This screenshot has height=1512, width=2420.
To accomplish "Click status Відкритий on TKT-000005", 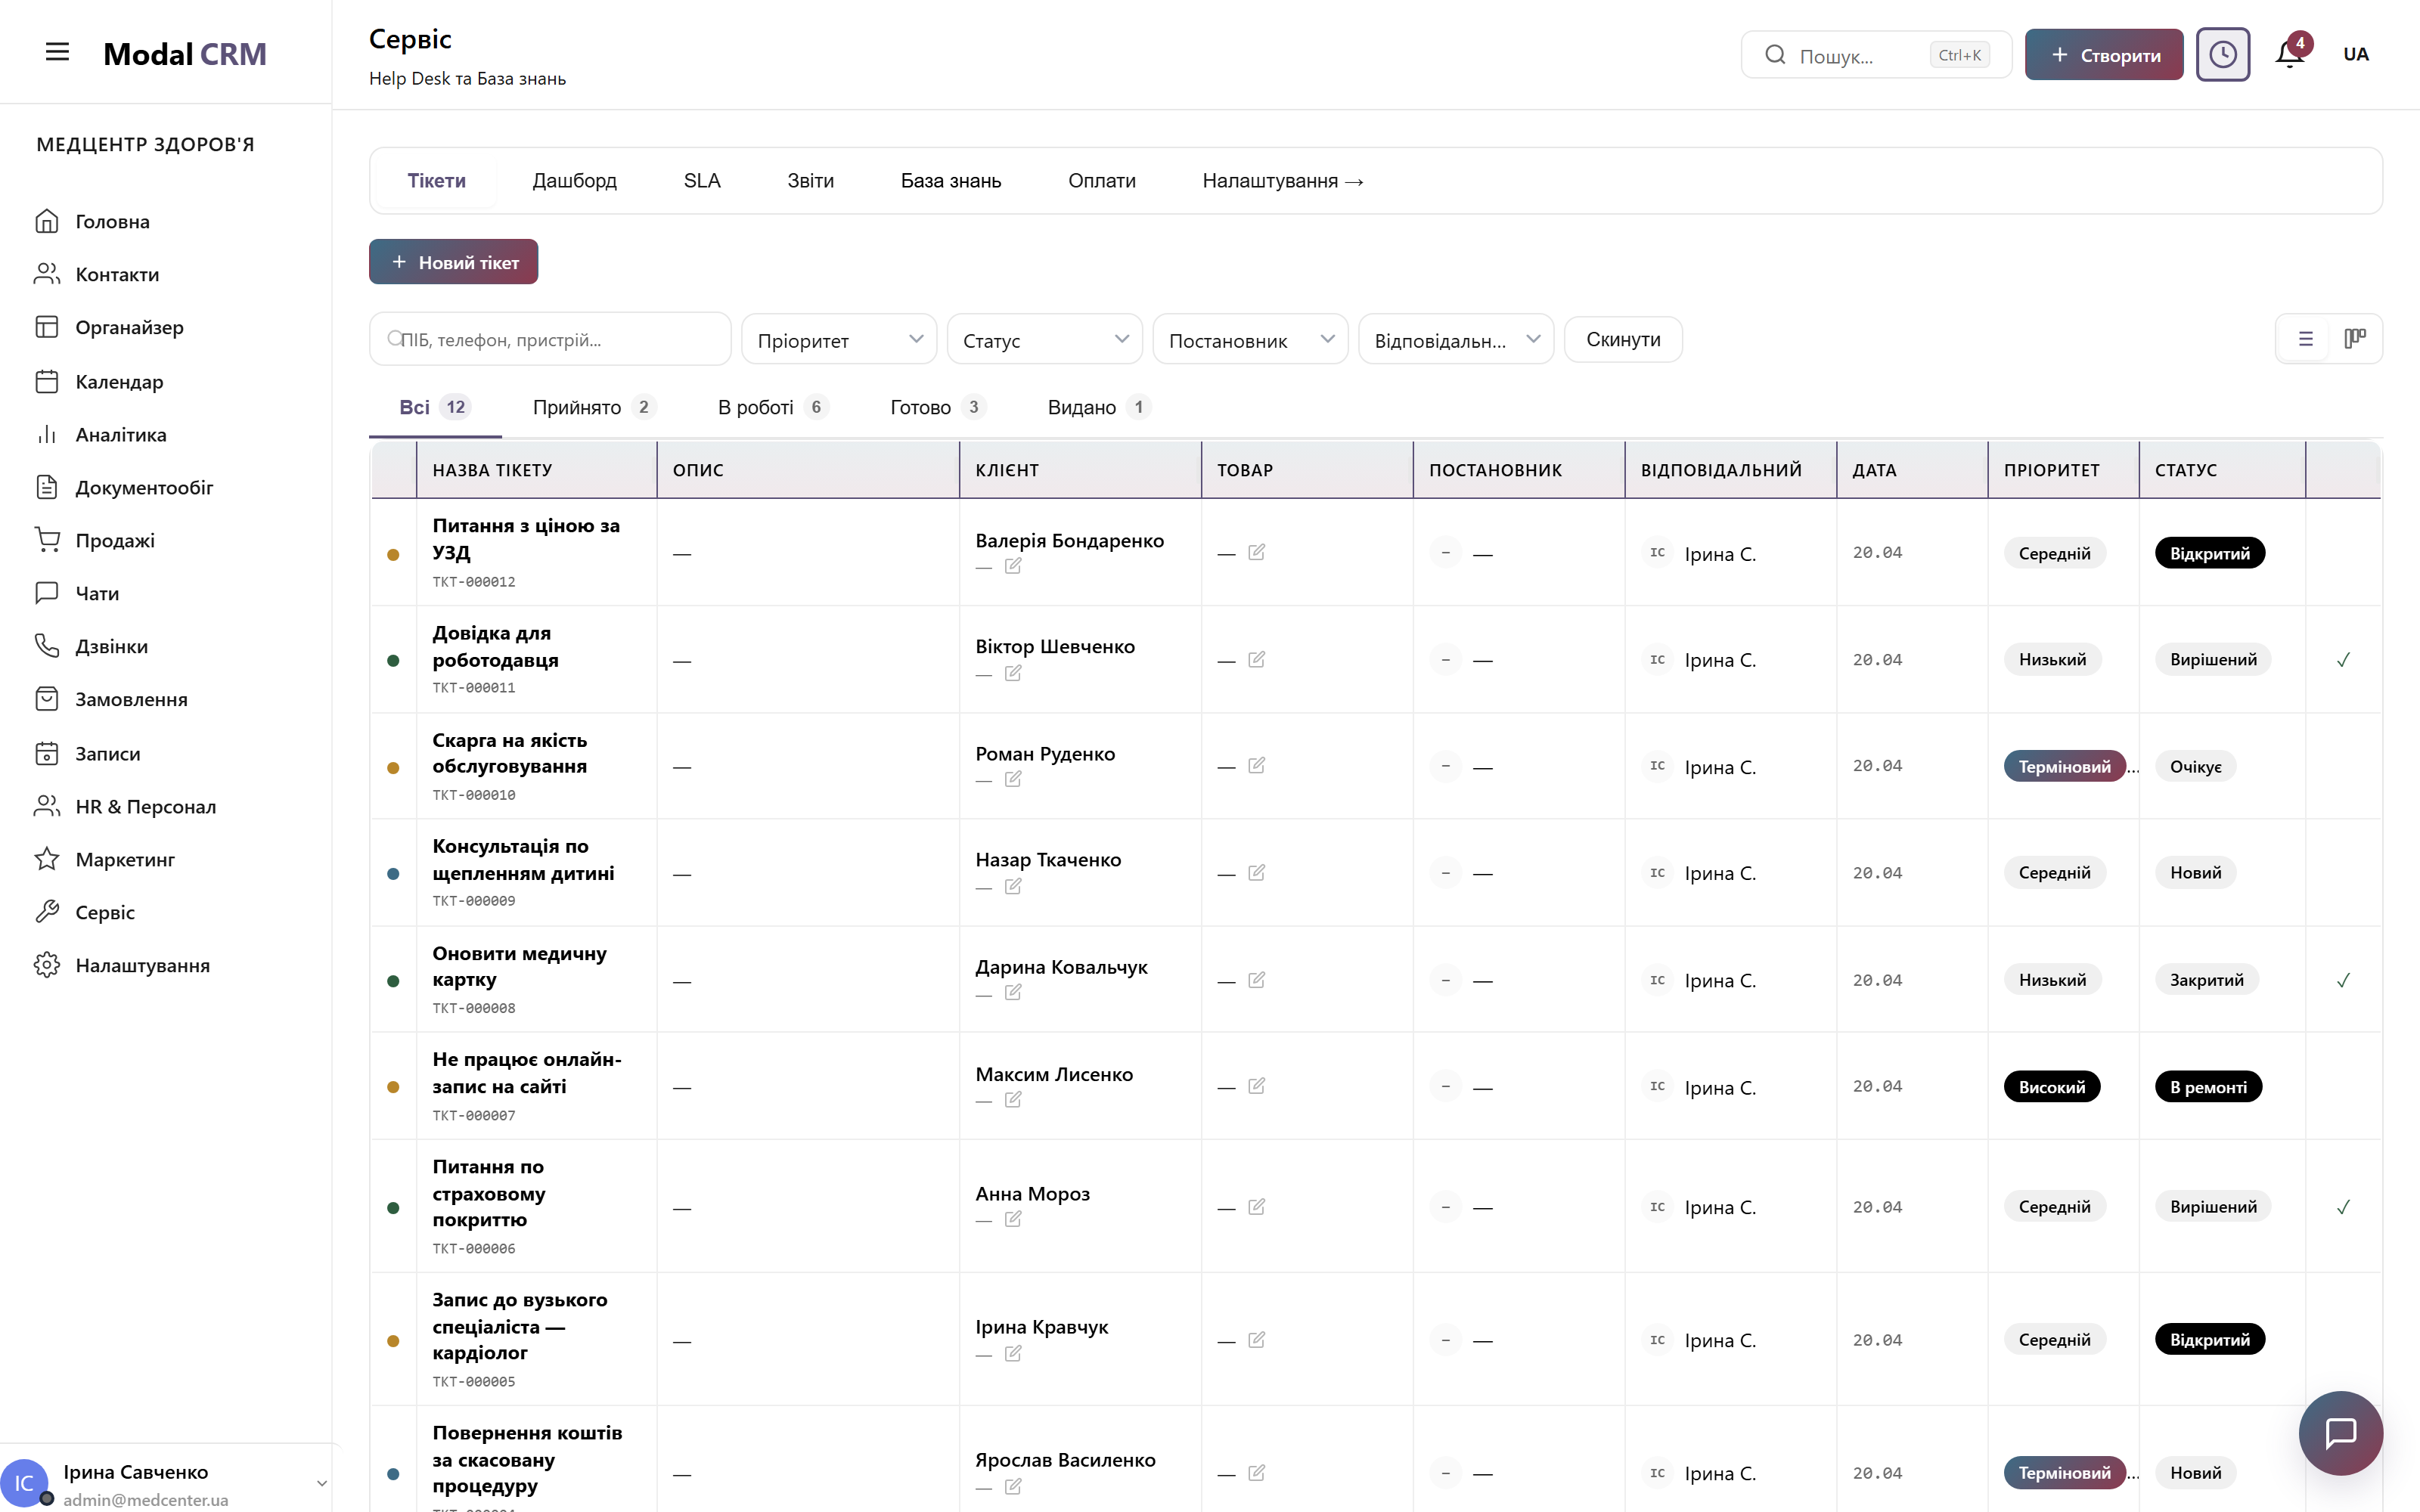I will 2209,1340.
